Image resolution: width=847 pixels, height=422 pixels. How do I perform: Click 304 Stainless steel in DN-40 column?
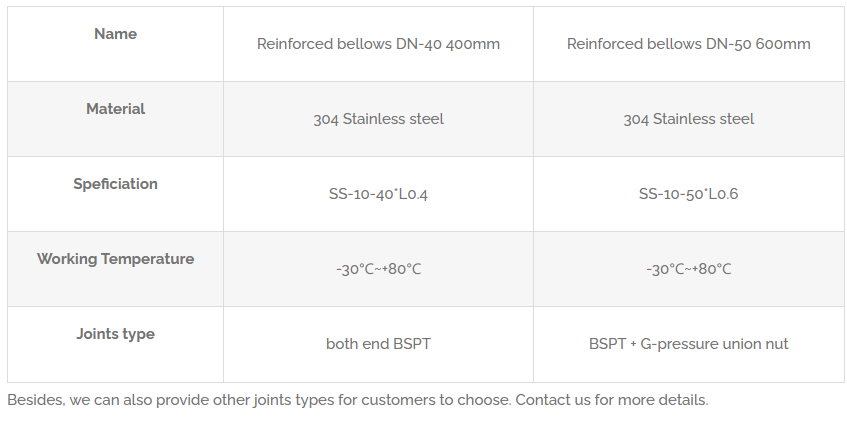coord(378,119)
